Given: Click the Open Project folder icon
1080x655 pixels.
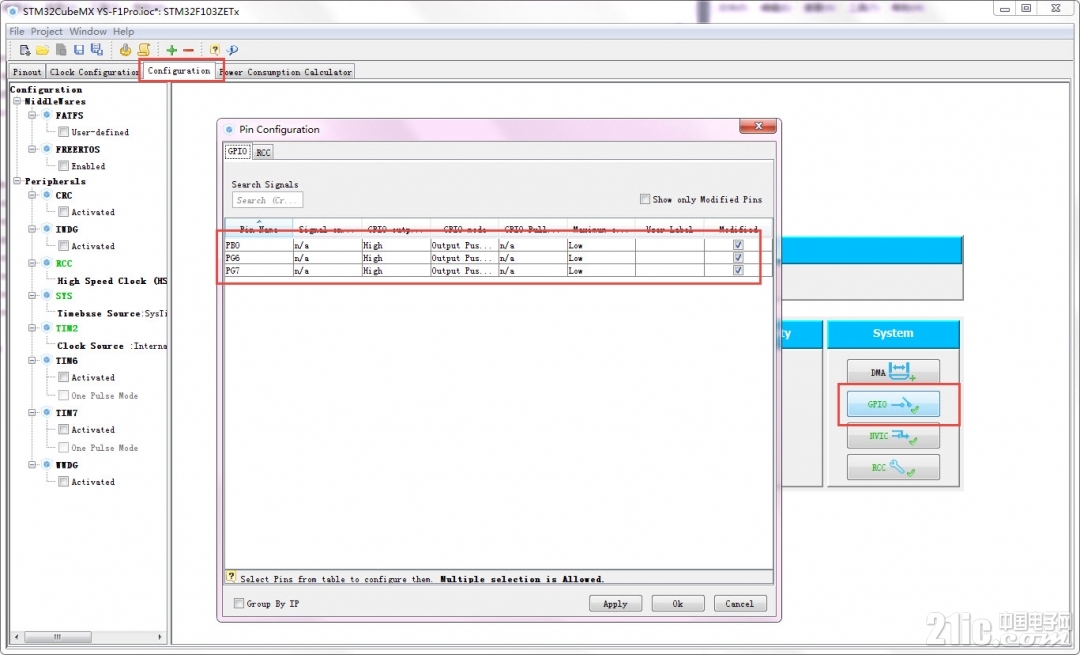Looking at the screenshot, I should click(43, 50).
